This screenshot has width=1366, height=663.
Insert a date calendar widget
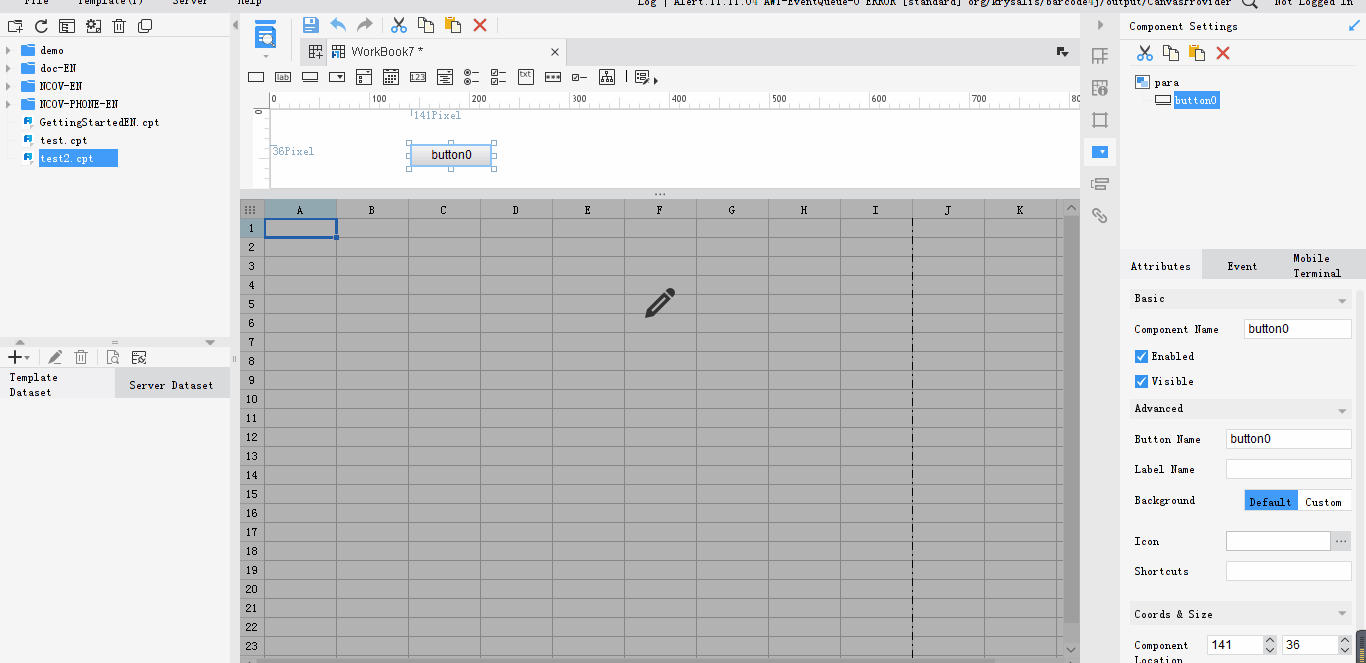point(391,77)
